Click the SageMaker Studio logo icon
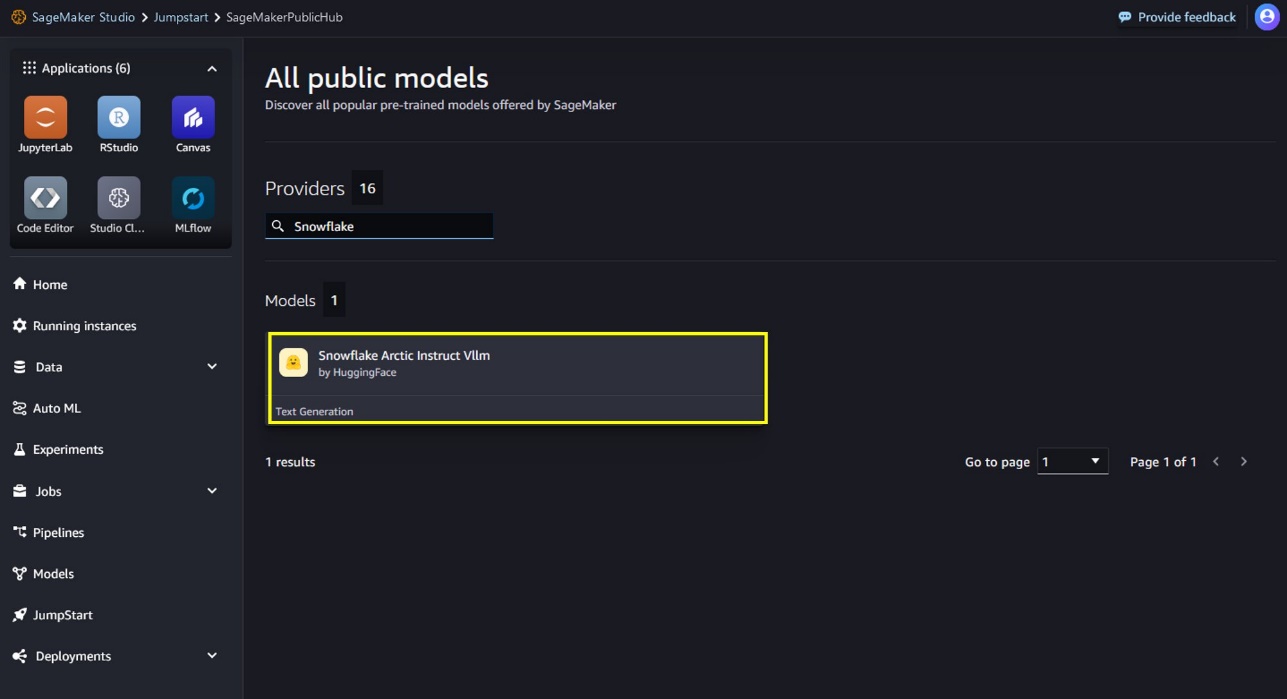This screenshot has width=1287, height=699. (x=18, y=17)
